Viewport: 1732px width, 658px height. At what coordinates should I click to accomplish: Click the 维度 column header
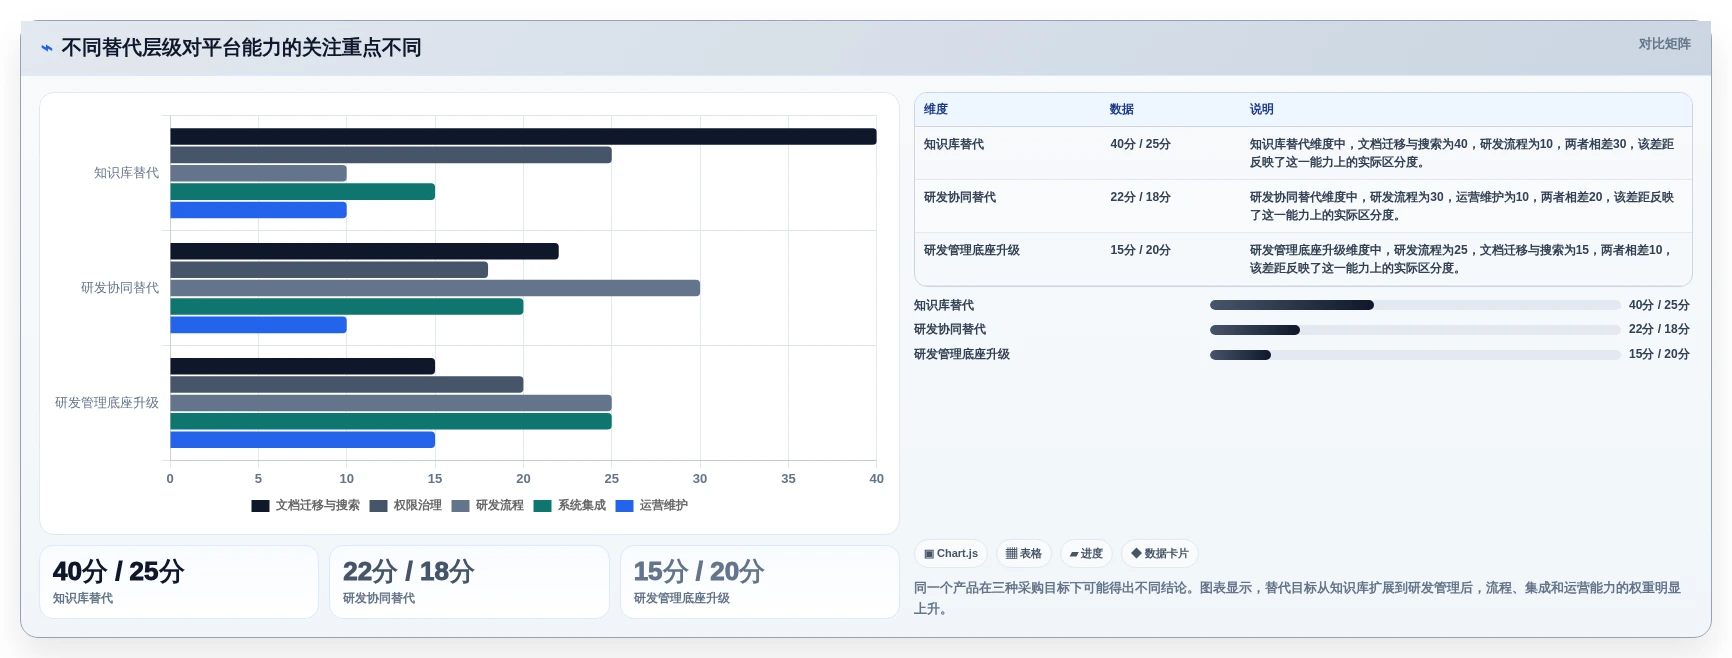936,109
